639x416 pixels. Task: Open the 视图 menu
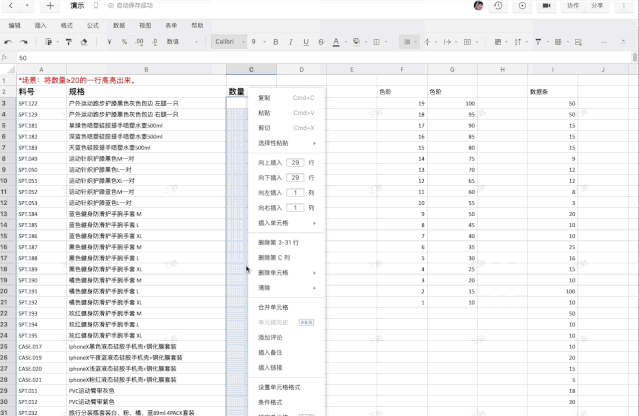pos(145,25)
